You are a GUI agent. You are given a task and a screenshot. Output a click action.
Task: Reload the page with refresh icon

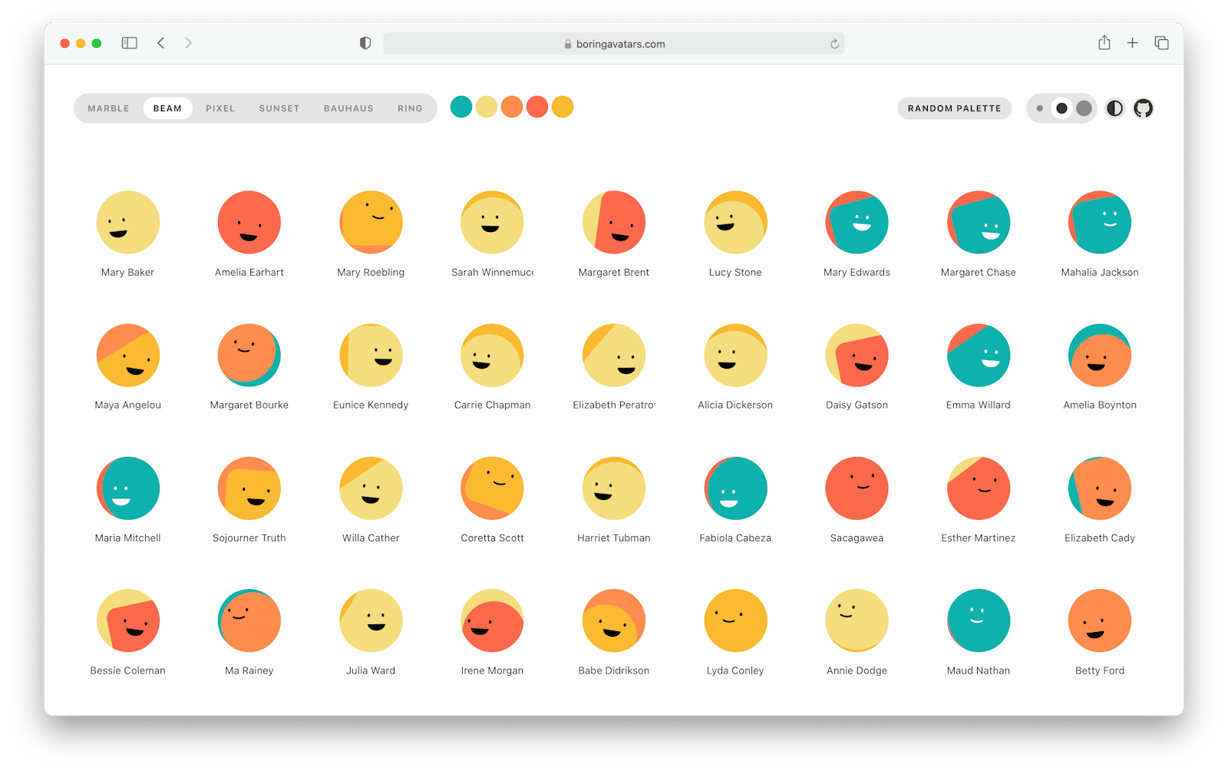pos(834,43)
